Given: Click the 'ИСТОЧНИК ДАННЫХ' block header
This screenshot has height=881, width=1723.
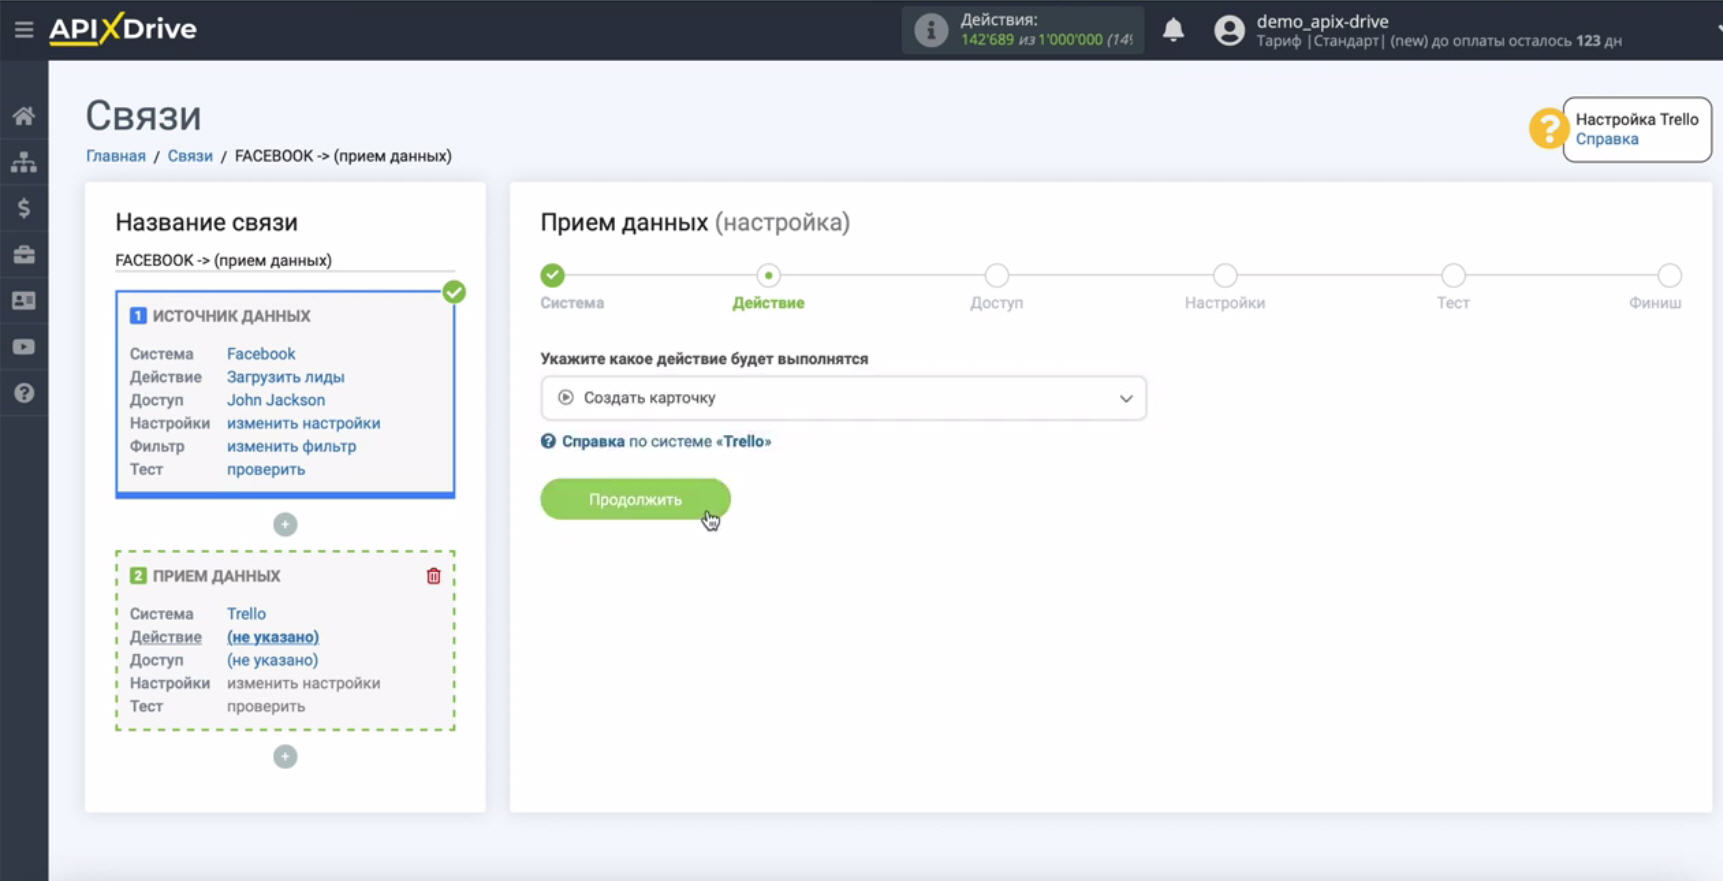Looking at the screenshot, I should [231, 316].
